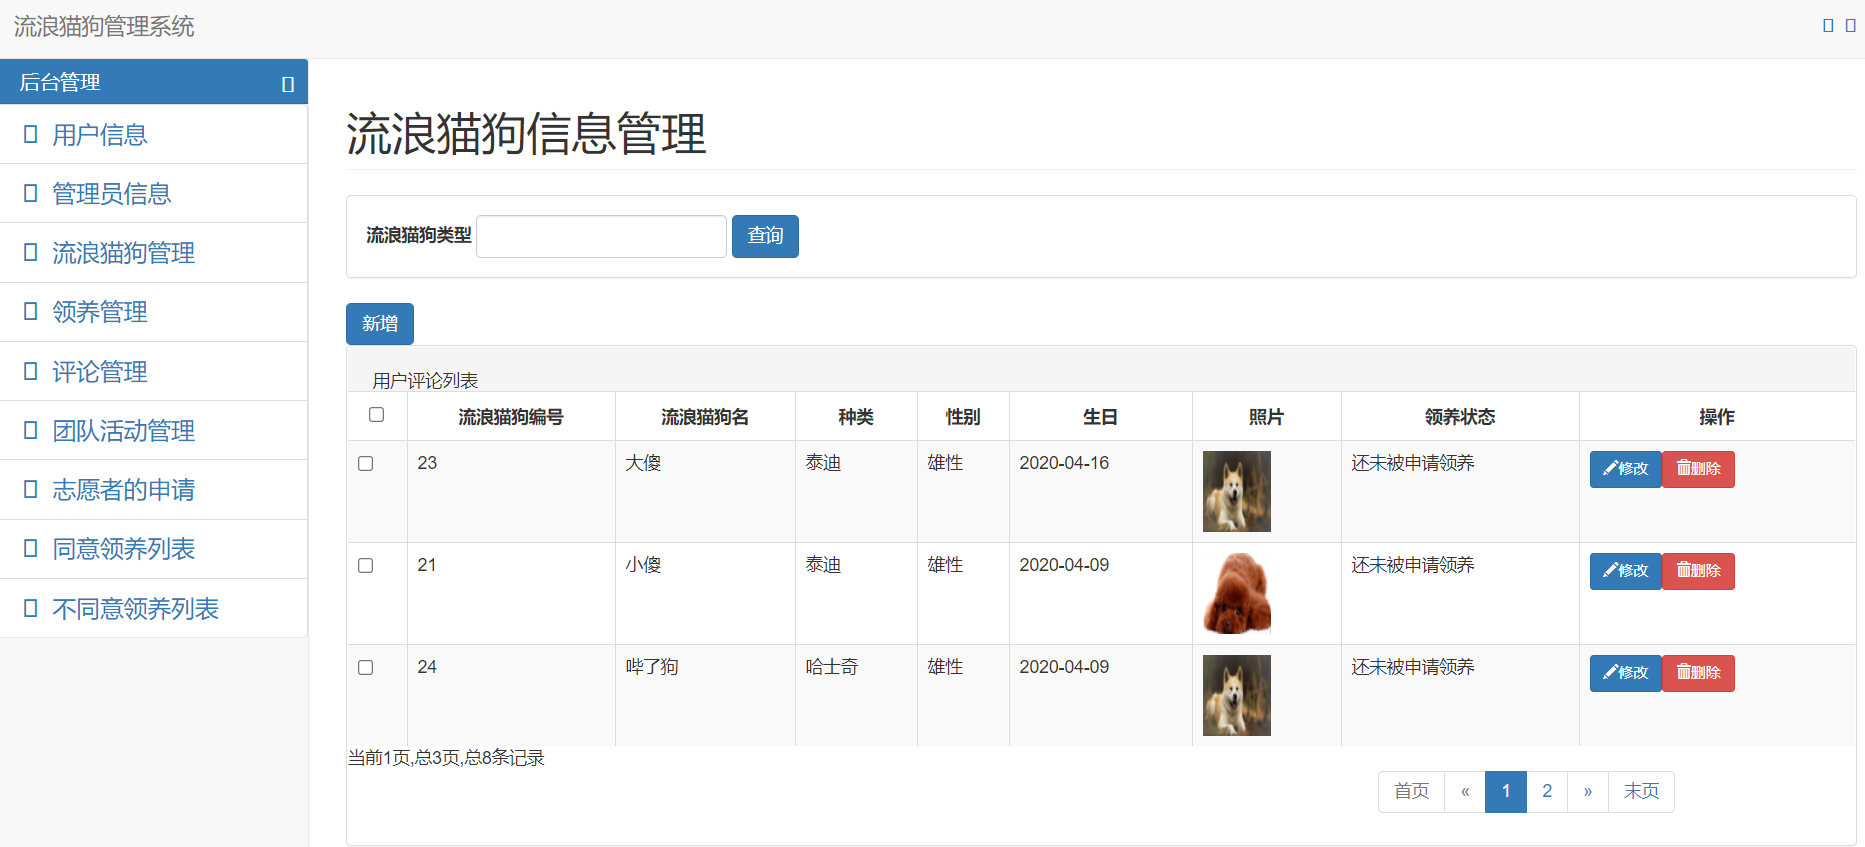Image resolution: width=1865 pixels, height=847 pixels.
Task: Open 领养管理 menu item
Action: [x=154, y=312]
